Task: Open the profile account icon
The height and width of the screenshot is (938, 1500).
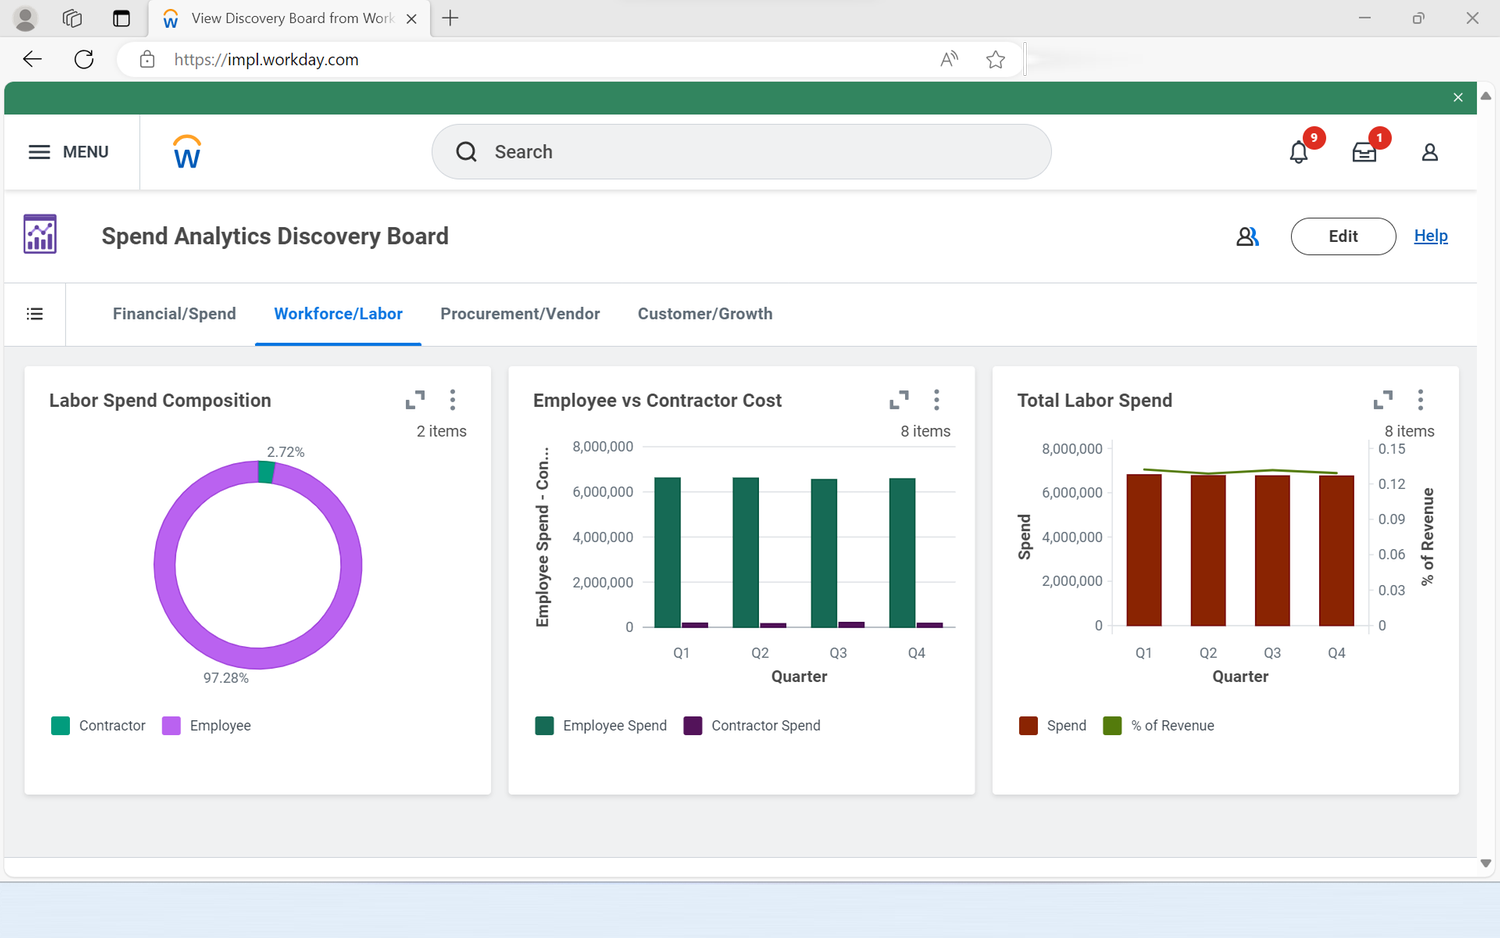Action: pyautogui.click(x=1429, y=152)
